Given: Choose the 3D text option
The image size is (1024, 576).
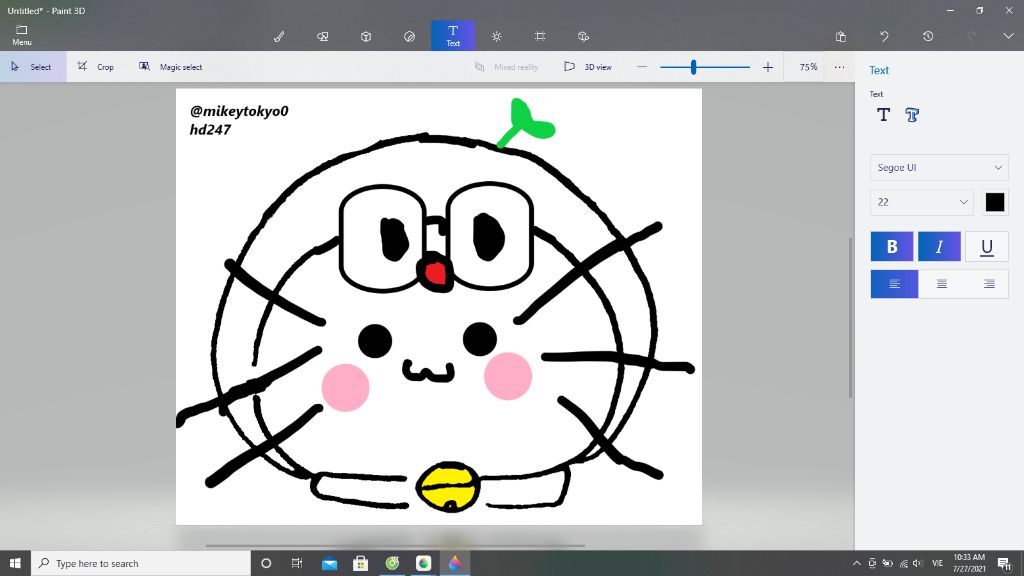Looking at the screenshot, I should click(x=912, y=115).
